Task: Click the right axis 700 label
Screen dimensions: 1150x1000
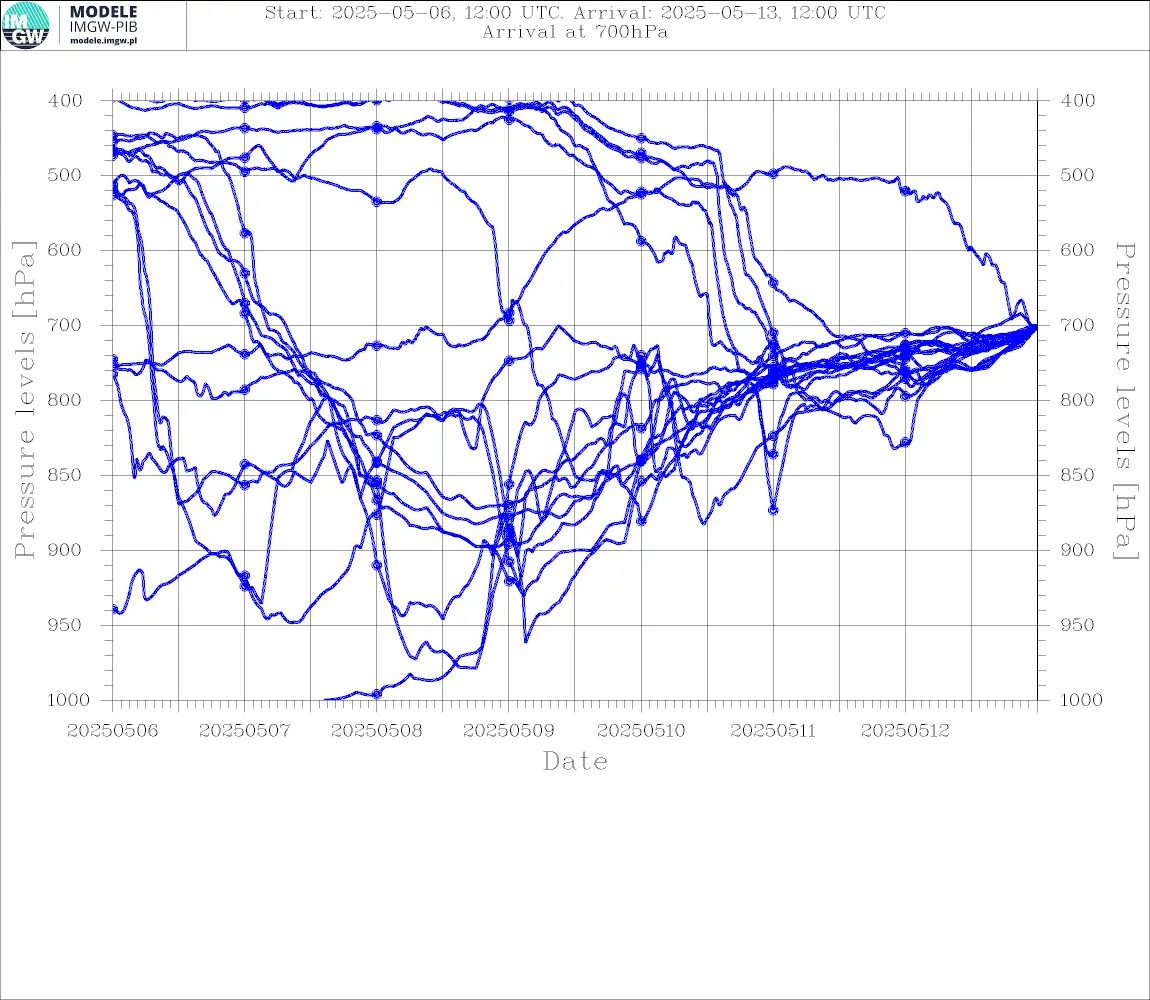Action: click(x=1077, y=325)
